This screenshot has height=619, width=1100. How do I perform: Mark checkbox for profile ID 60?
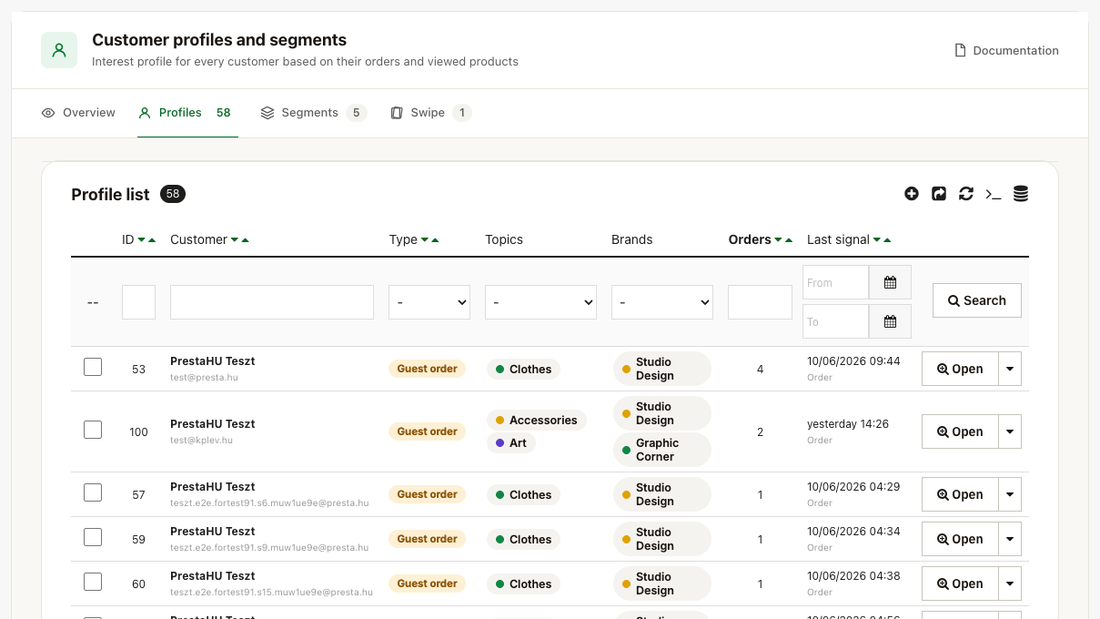click(x=93, y=582)
